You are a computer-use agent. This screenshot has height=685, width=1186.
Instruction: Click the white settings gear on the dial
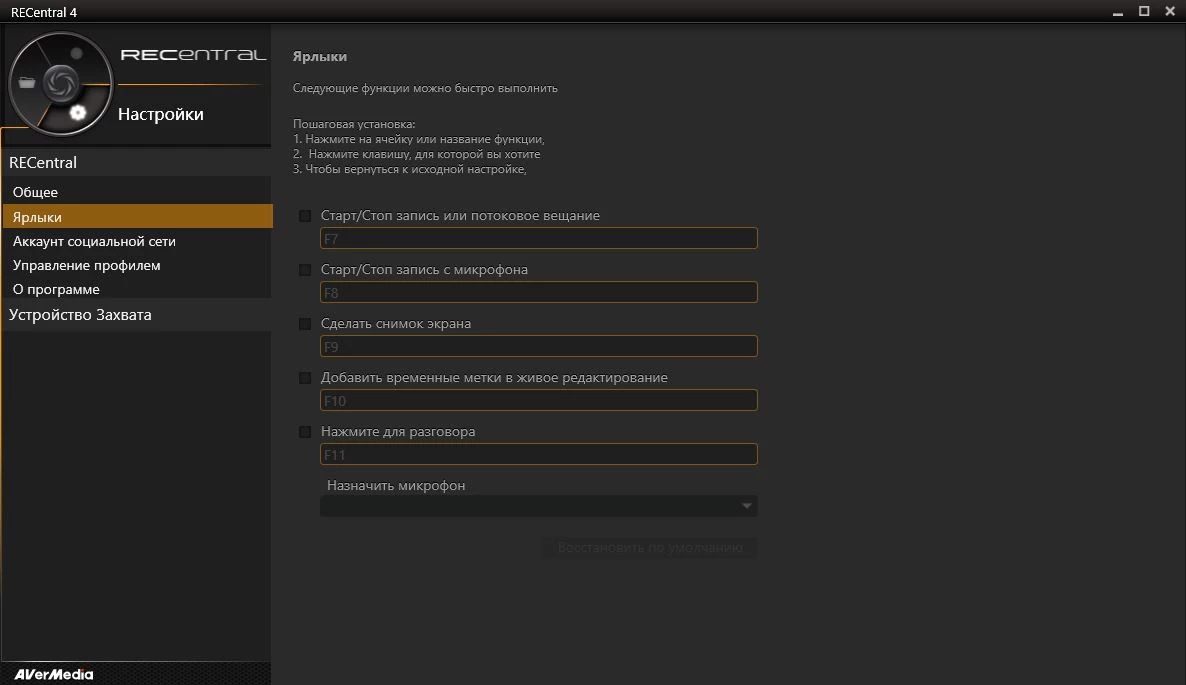[77, 113]
